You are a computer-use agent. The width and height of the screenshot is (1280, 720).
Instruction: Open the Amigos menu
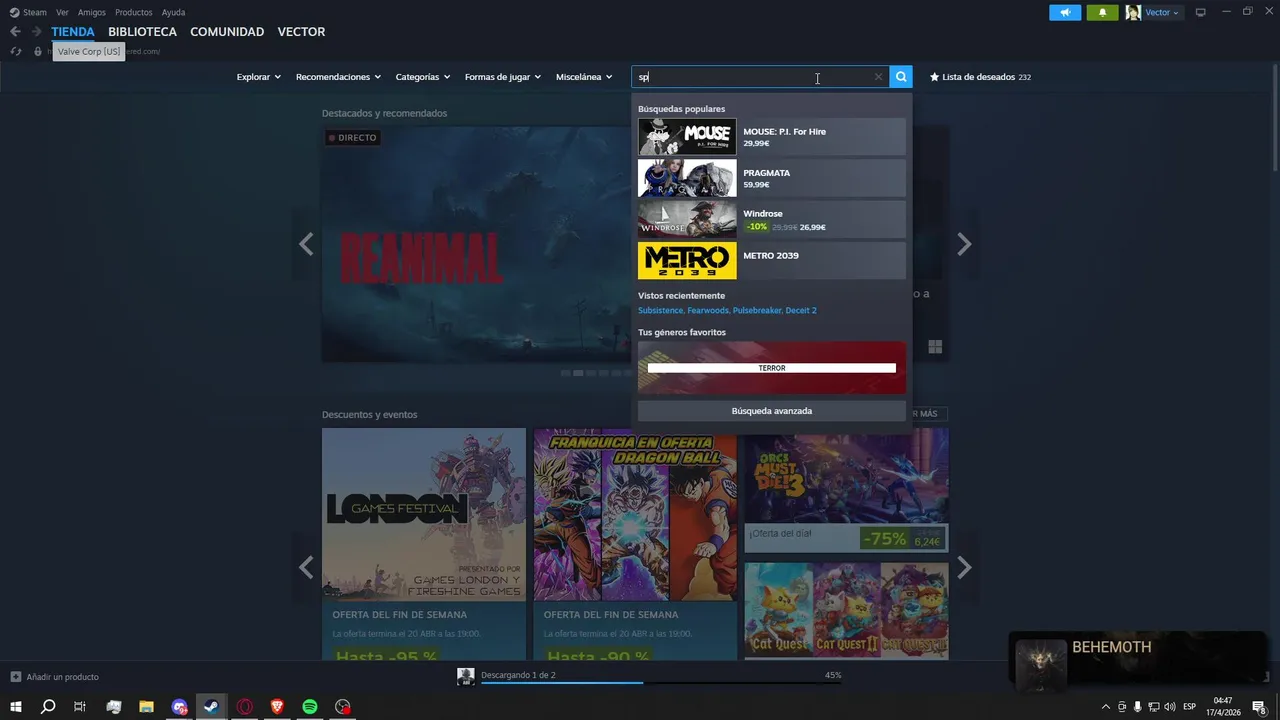[92, 12]
